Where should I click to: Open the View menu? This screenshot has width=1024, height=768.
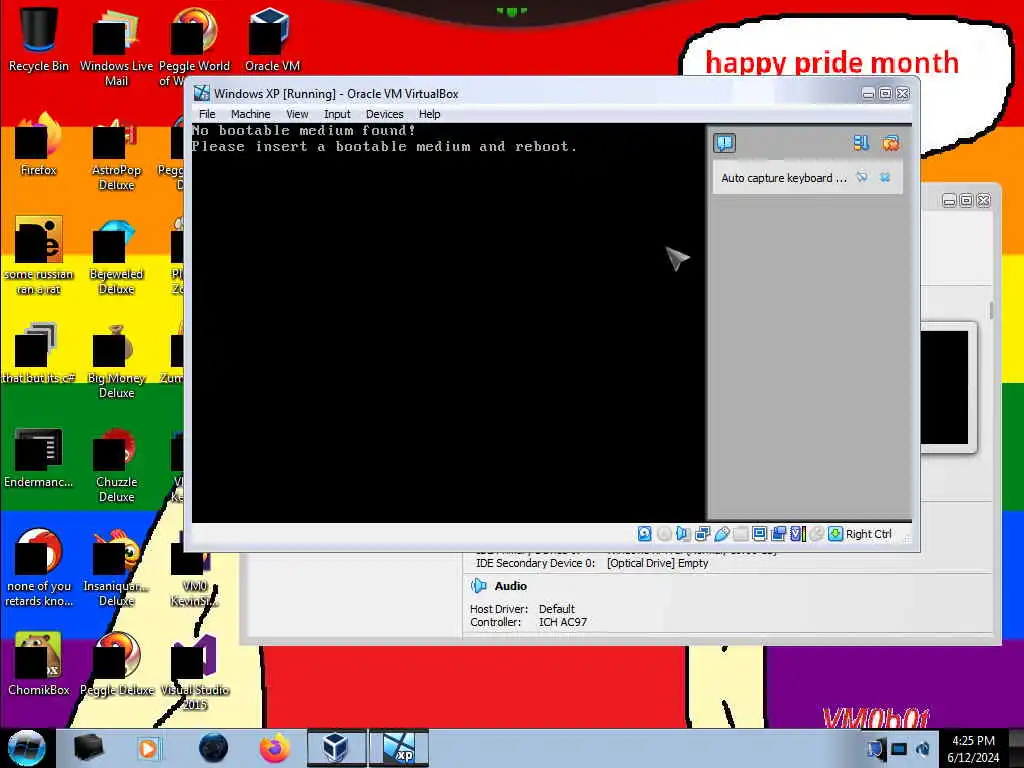[297, 114]
